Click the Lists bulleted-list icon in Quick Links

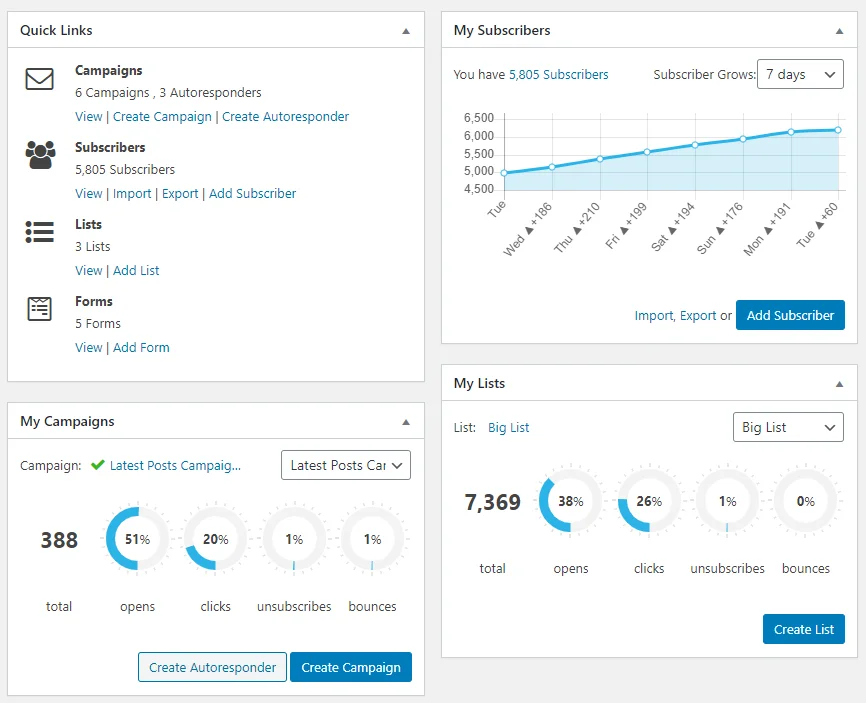click(x=39, y=232)
